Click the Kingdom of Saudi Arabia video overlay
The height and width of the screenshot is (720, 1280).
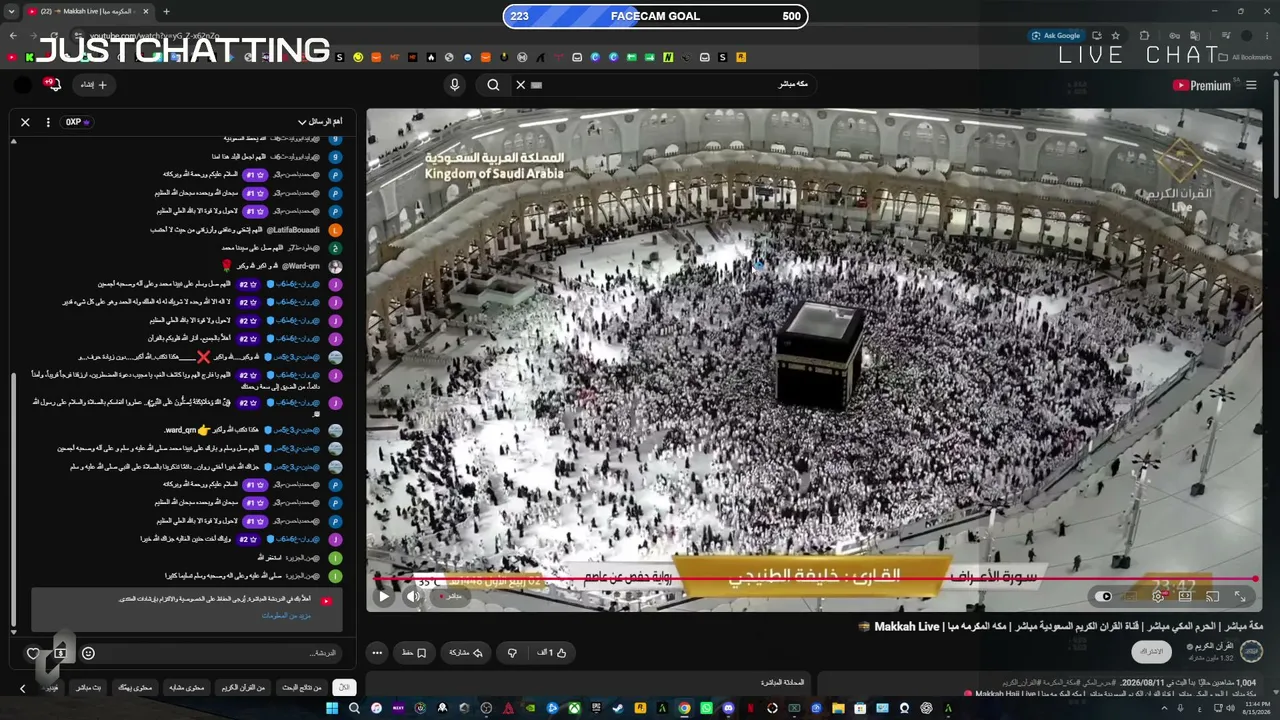pos(493,166)
